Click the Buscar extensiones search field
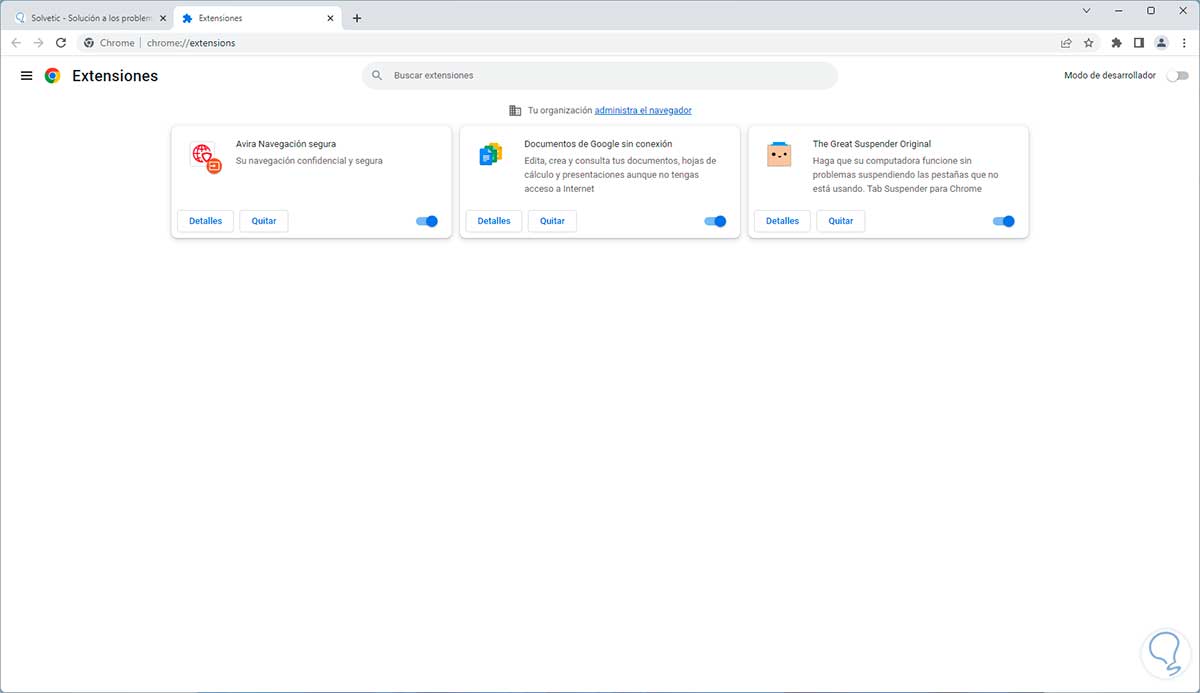The width and height of the screenshot is (1200, 693). coord(600,75)
